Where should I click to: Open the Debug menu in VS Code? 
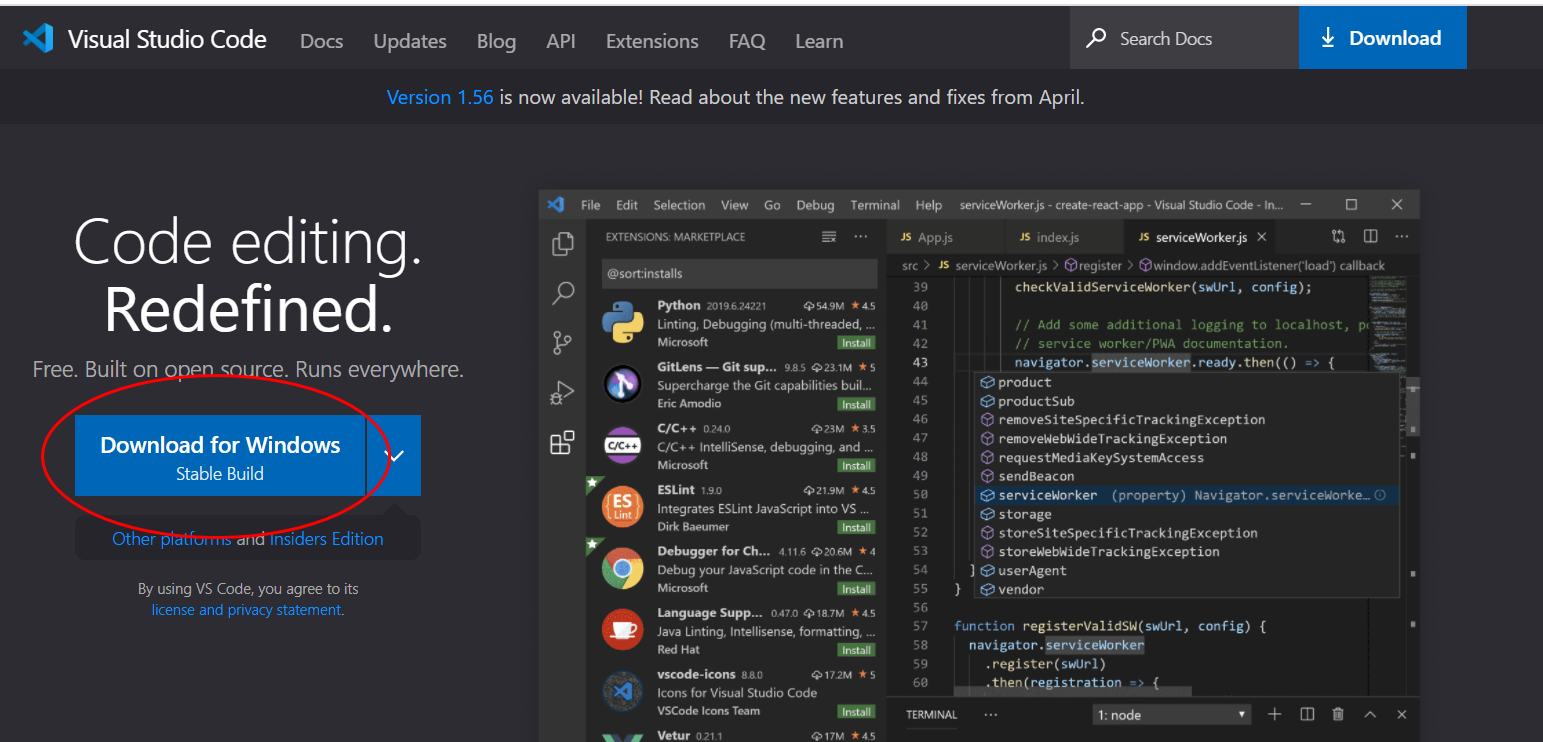click(815, 205)
